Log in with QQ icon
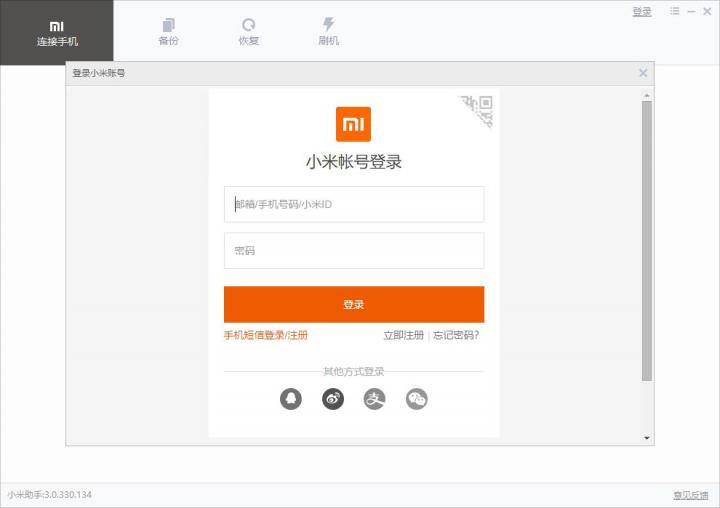The height and width of the screenshot is (508, 720). (x=291, y=399)
